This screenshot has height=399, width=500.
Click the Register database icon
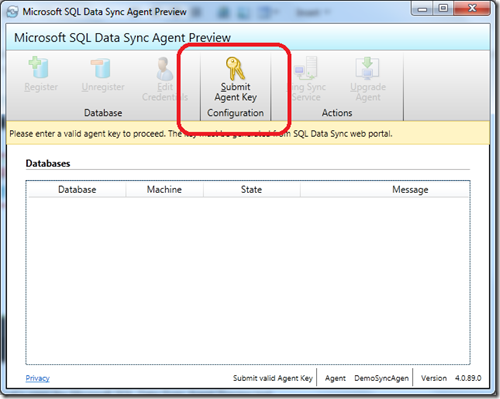coord(39,67)
